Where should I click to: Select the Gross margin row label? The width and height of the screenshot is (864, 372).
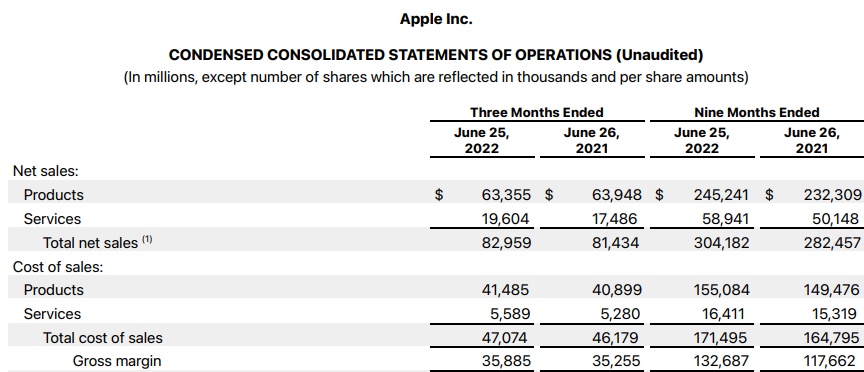click(117, 362)
